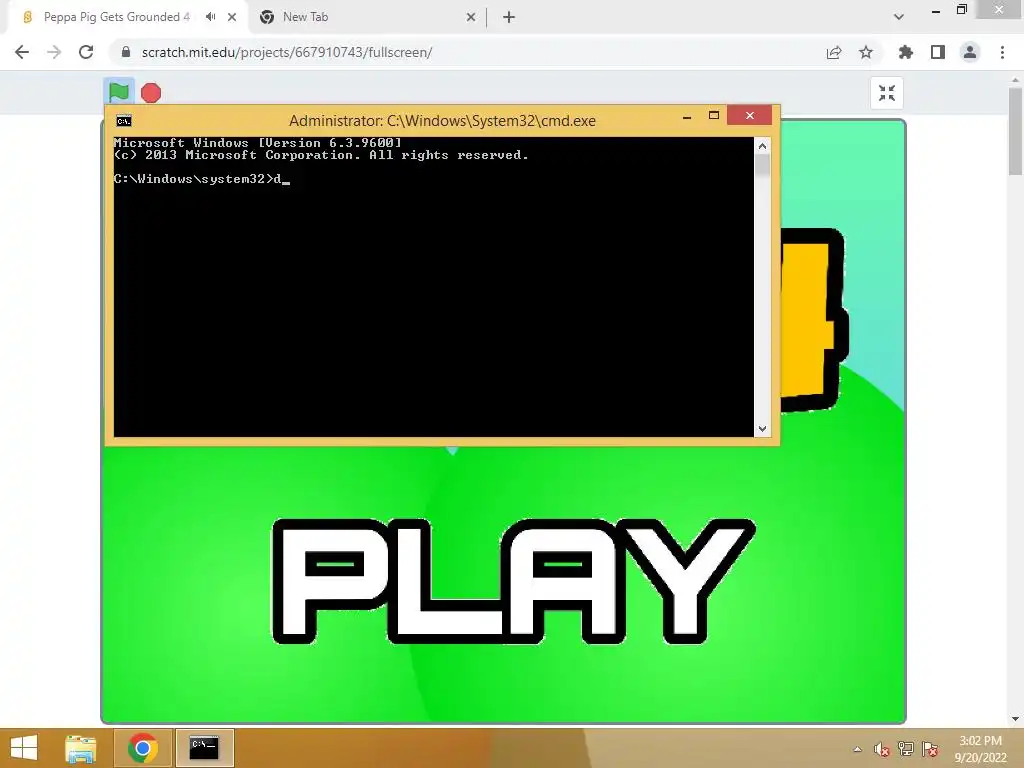Switch to Chrome from the taskbar
The image size is (1024, 768).
coord(143,748)
